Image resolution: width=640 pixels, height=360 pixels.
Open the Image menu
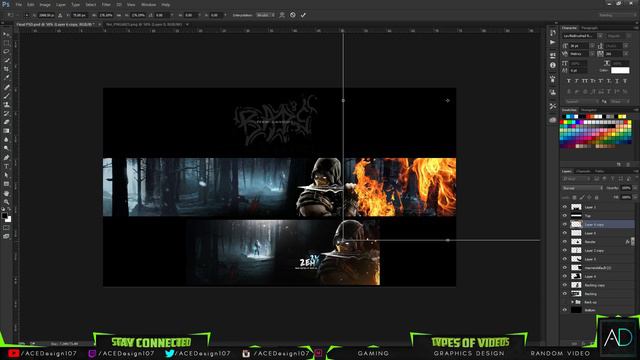point(45,4)
